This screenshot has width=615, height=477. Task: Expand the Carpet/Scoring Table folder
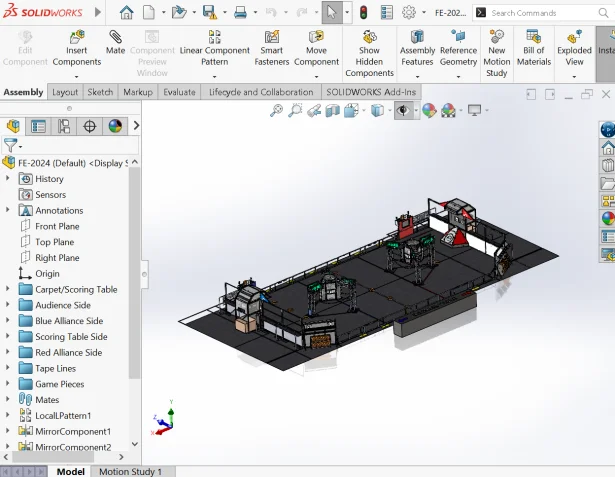click(8, 290)
